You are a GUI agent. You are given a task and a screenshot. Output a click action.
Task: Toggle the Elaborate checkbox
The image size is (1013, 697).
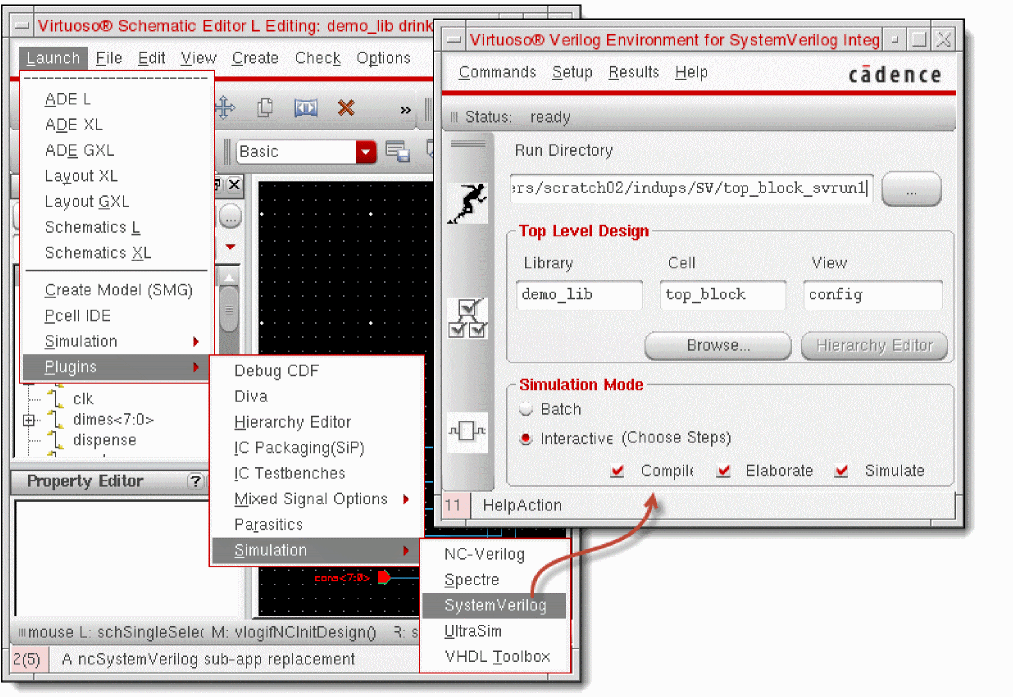point(724,471)
